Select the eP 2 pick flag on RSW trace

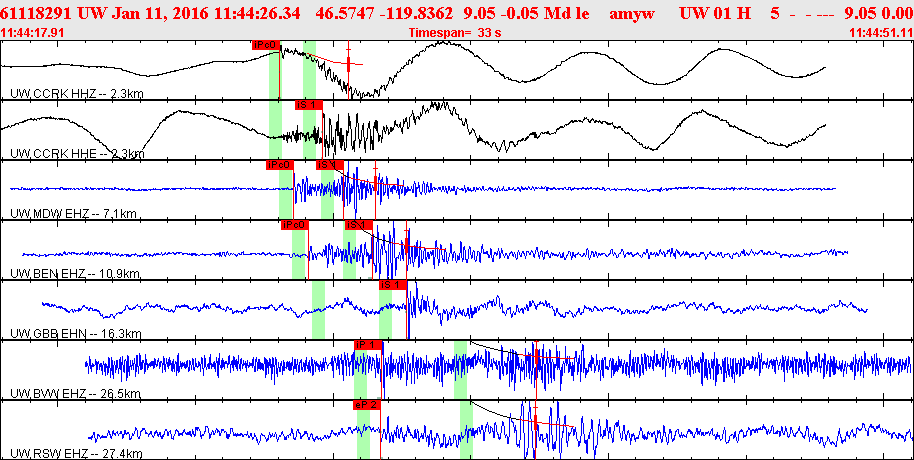[x=367, y=405]
